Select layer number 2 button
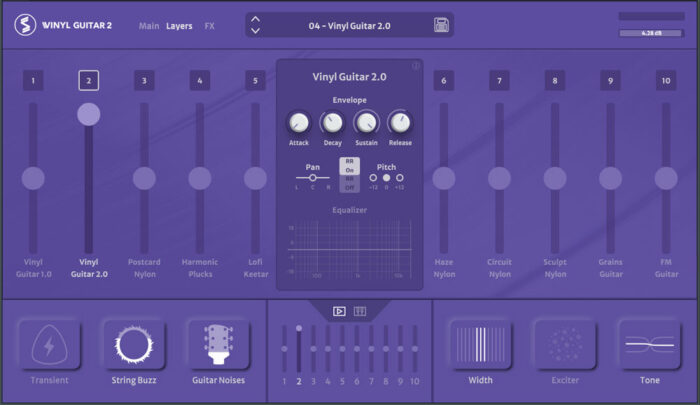 pos(88,80)
